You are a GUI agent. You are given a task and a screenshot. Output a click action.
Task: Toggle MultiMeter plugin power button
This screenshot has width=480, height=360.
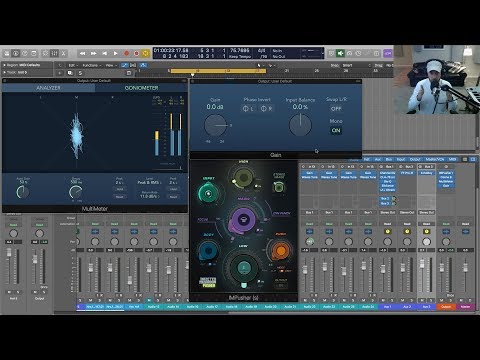[x=5, y=81]
